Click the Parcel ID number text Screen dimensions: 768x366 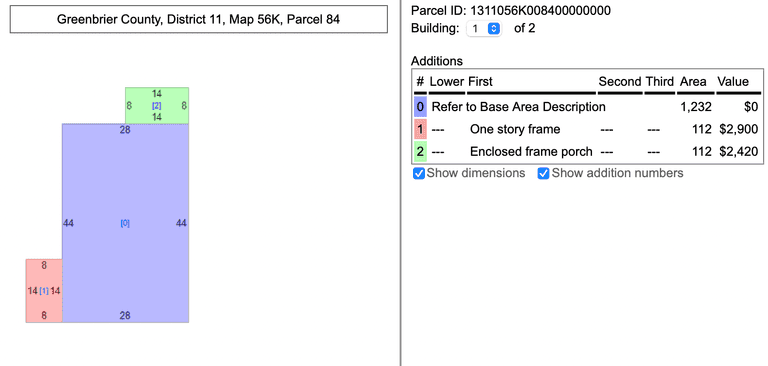[540, 10]
